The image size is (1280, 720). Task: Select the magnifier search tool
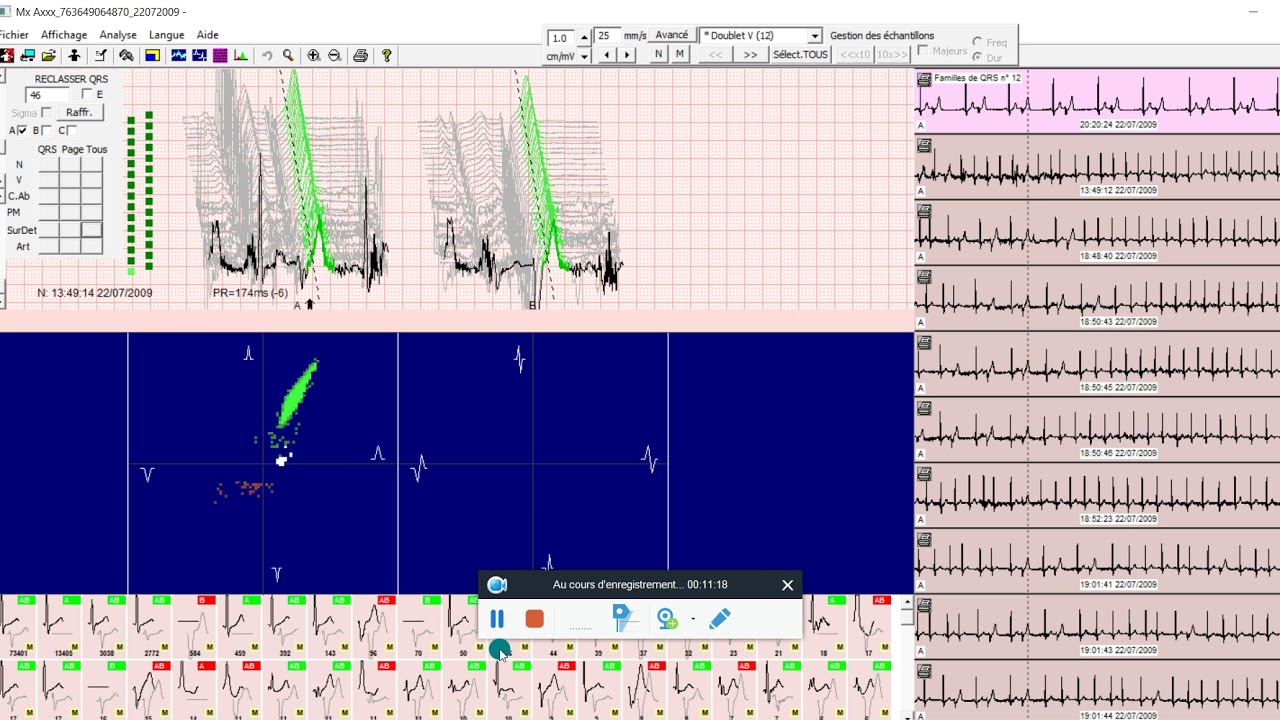point(288,55)
